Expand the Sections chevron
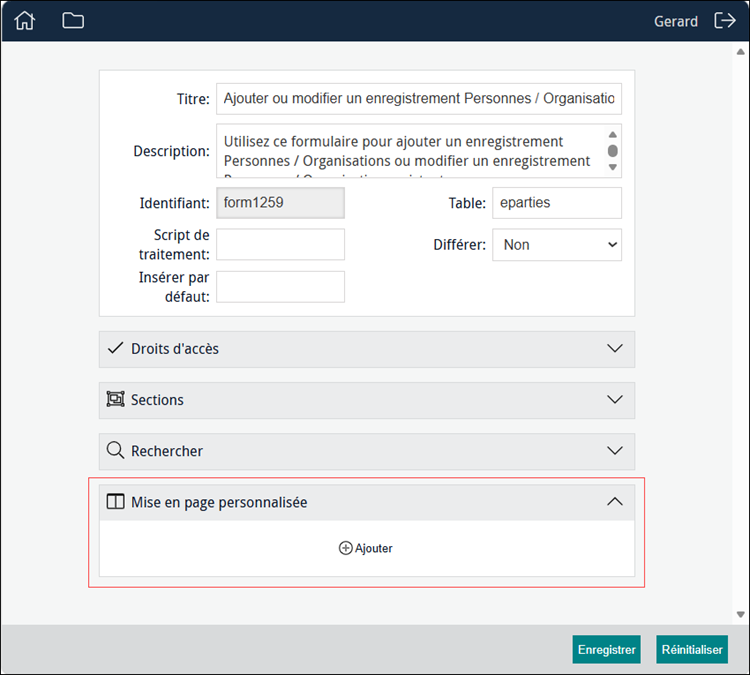This screenshot has width=750, height=675. [615, 399]
